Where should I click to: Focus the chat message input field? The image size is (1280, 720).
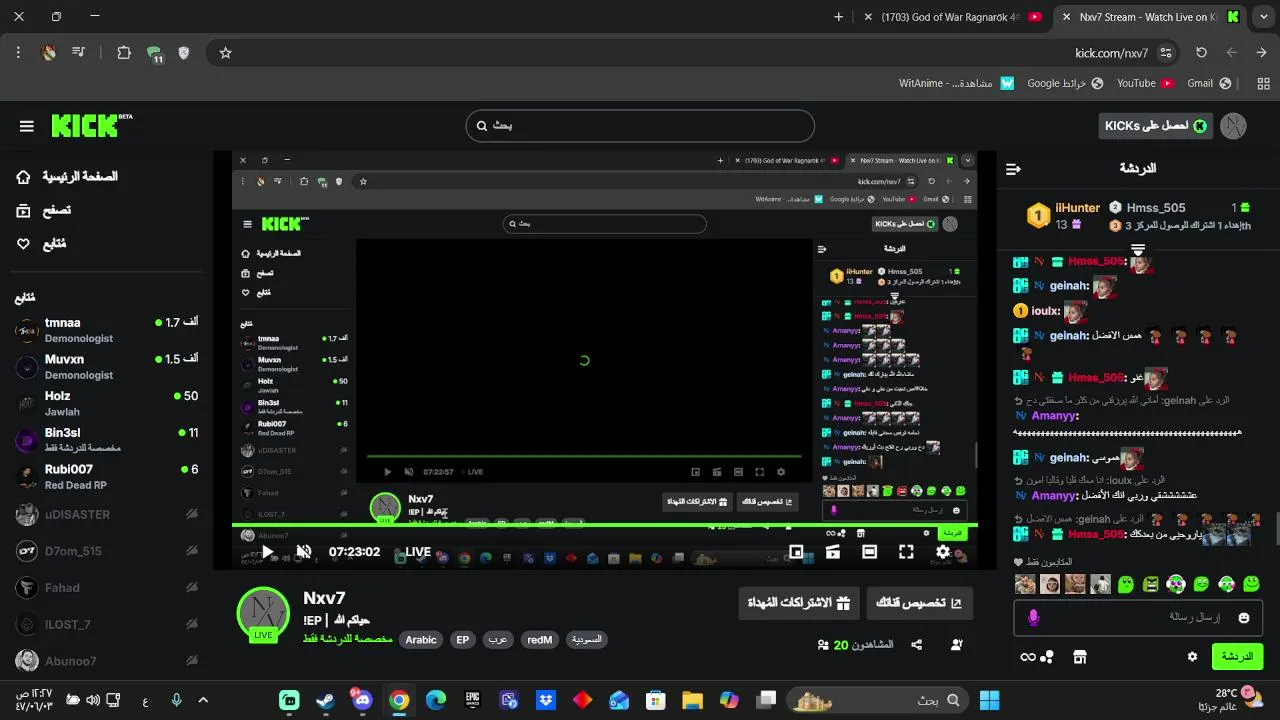tap(1138, 618)
